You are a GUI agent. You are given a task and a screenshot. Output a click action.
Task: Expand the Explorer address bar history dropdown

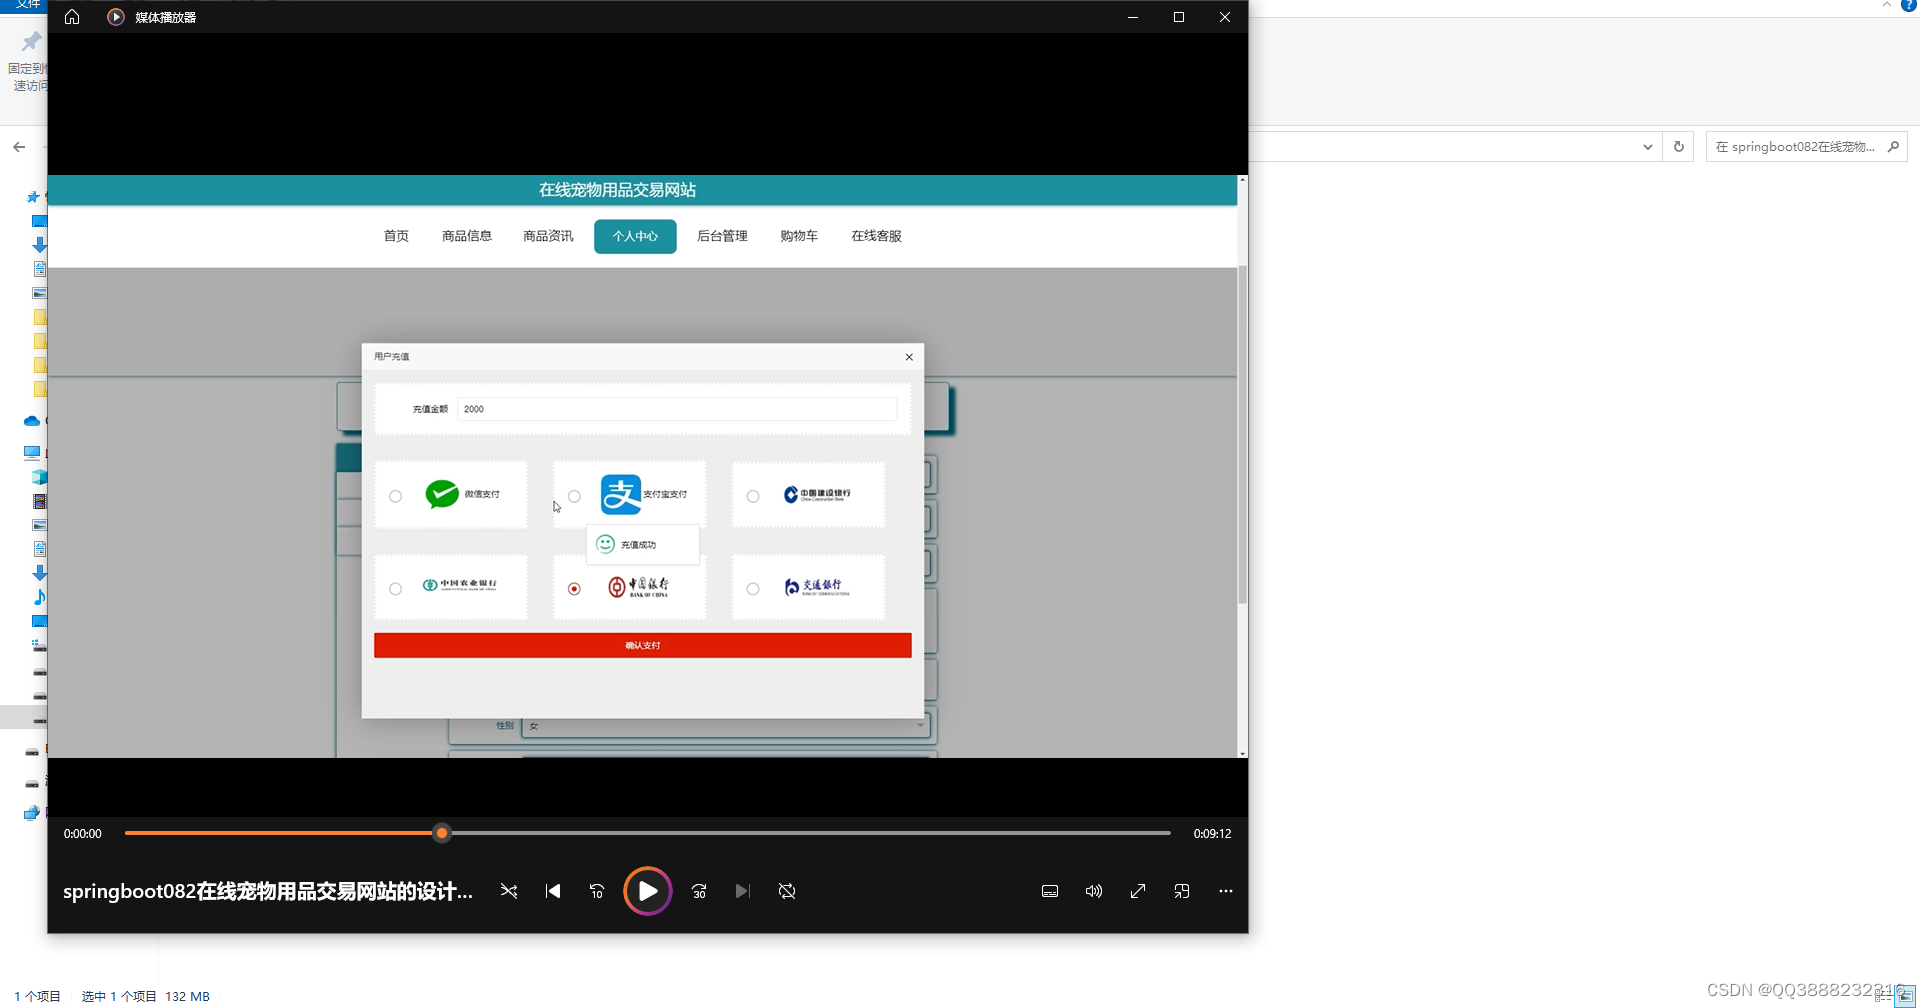[1647, 147]
